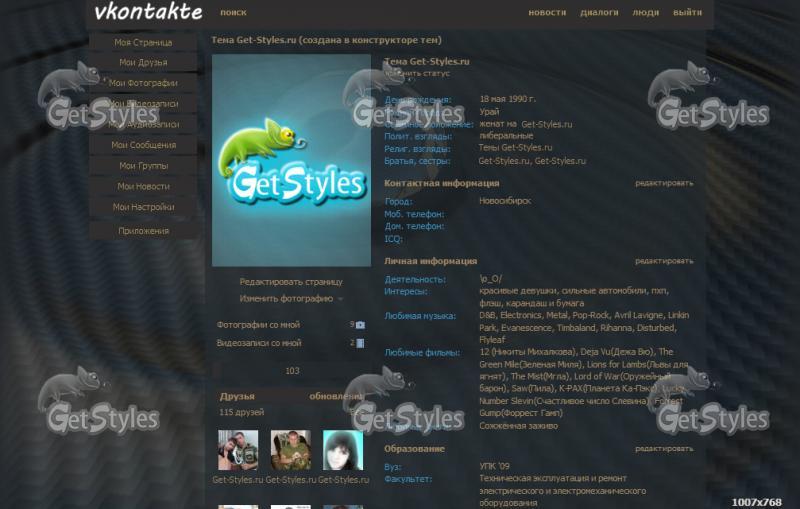Click обновления in the friends block
Image resolution: width=800 pixels, height=509 pixels.
pos(336,396)
